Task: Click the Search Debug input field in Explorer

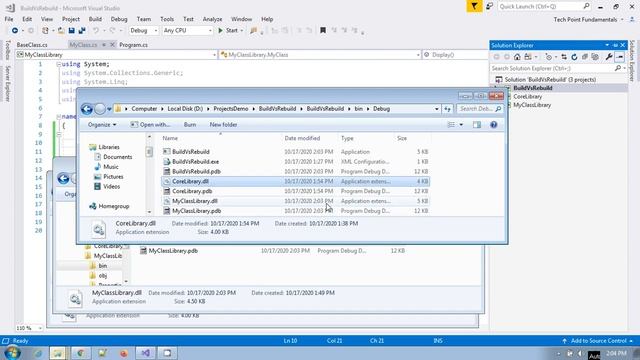Action: [479, 109]
